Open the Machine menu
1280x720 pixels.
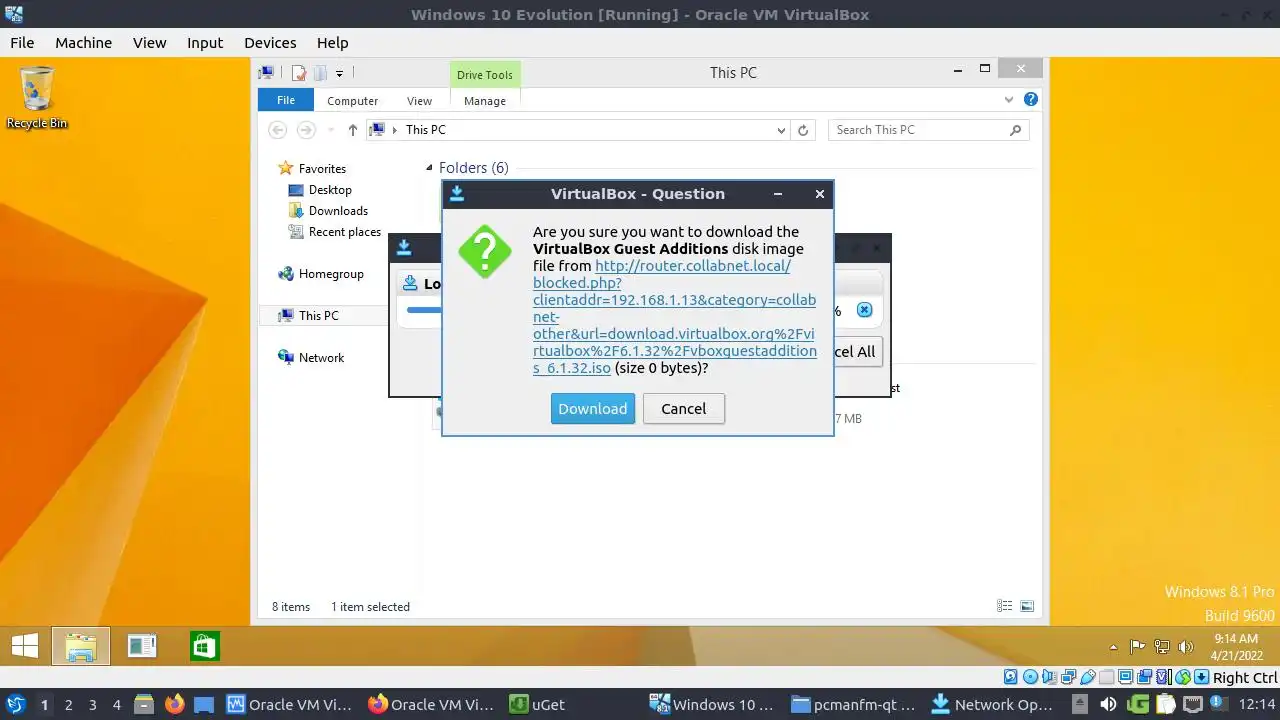pyautogui.click(x=83, y=43)
